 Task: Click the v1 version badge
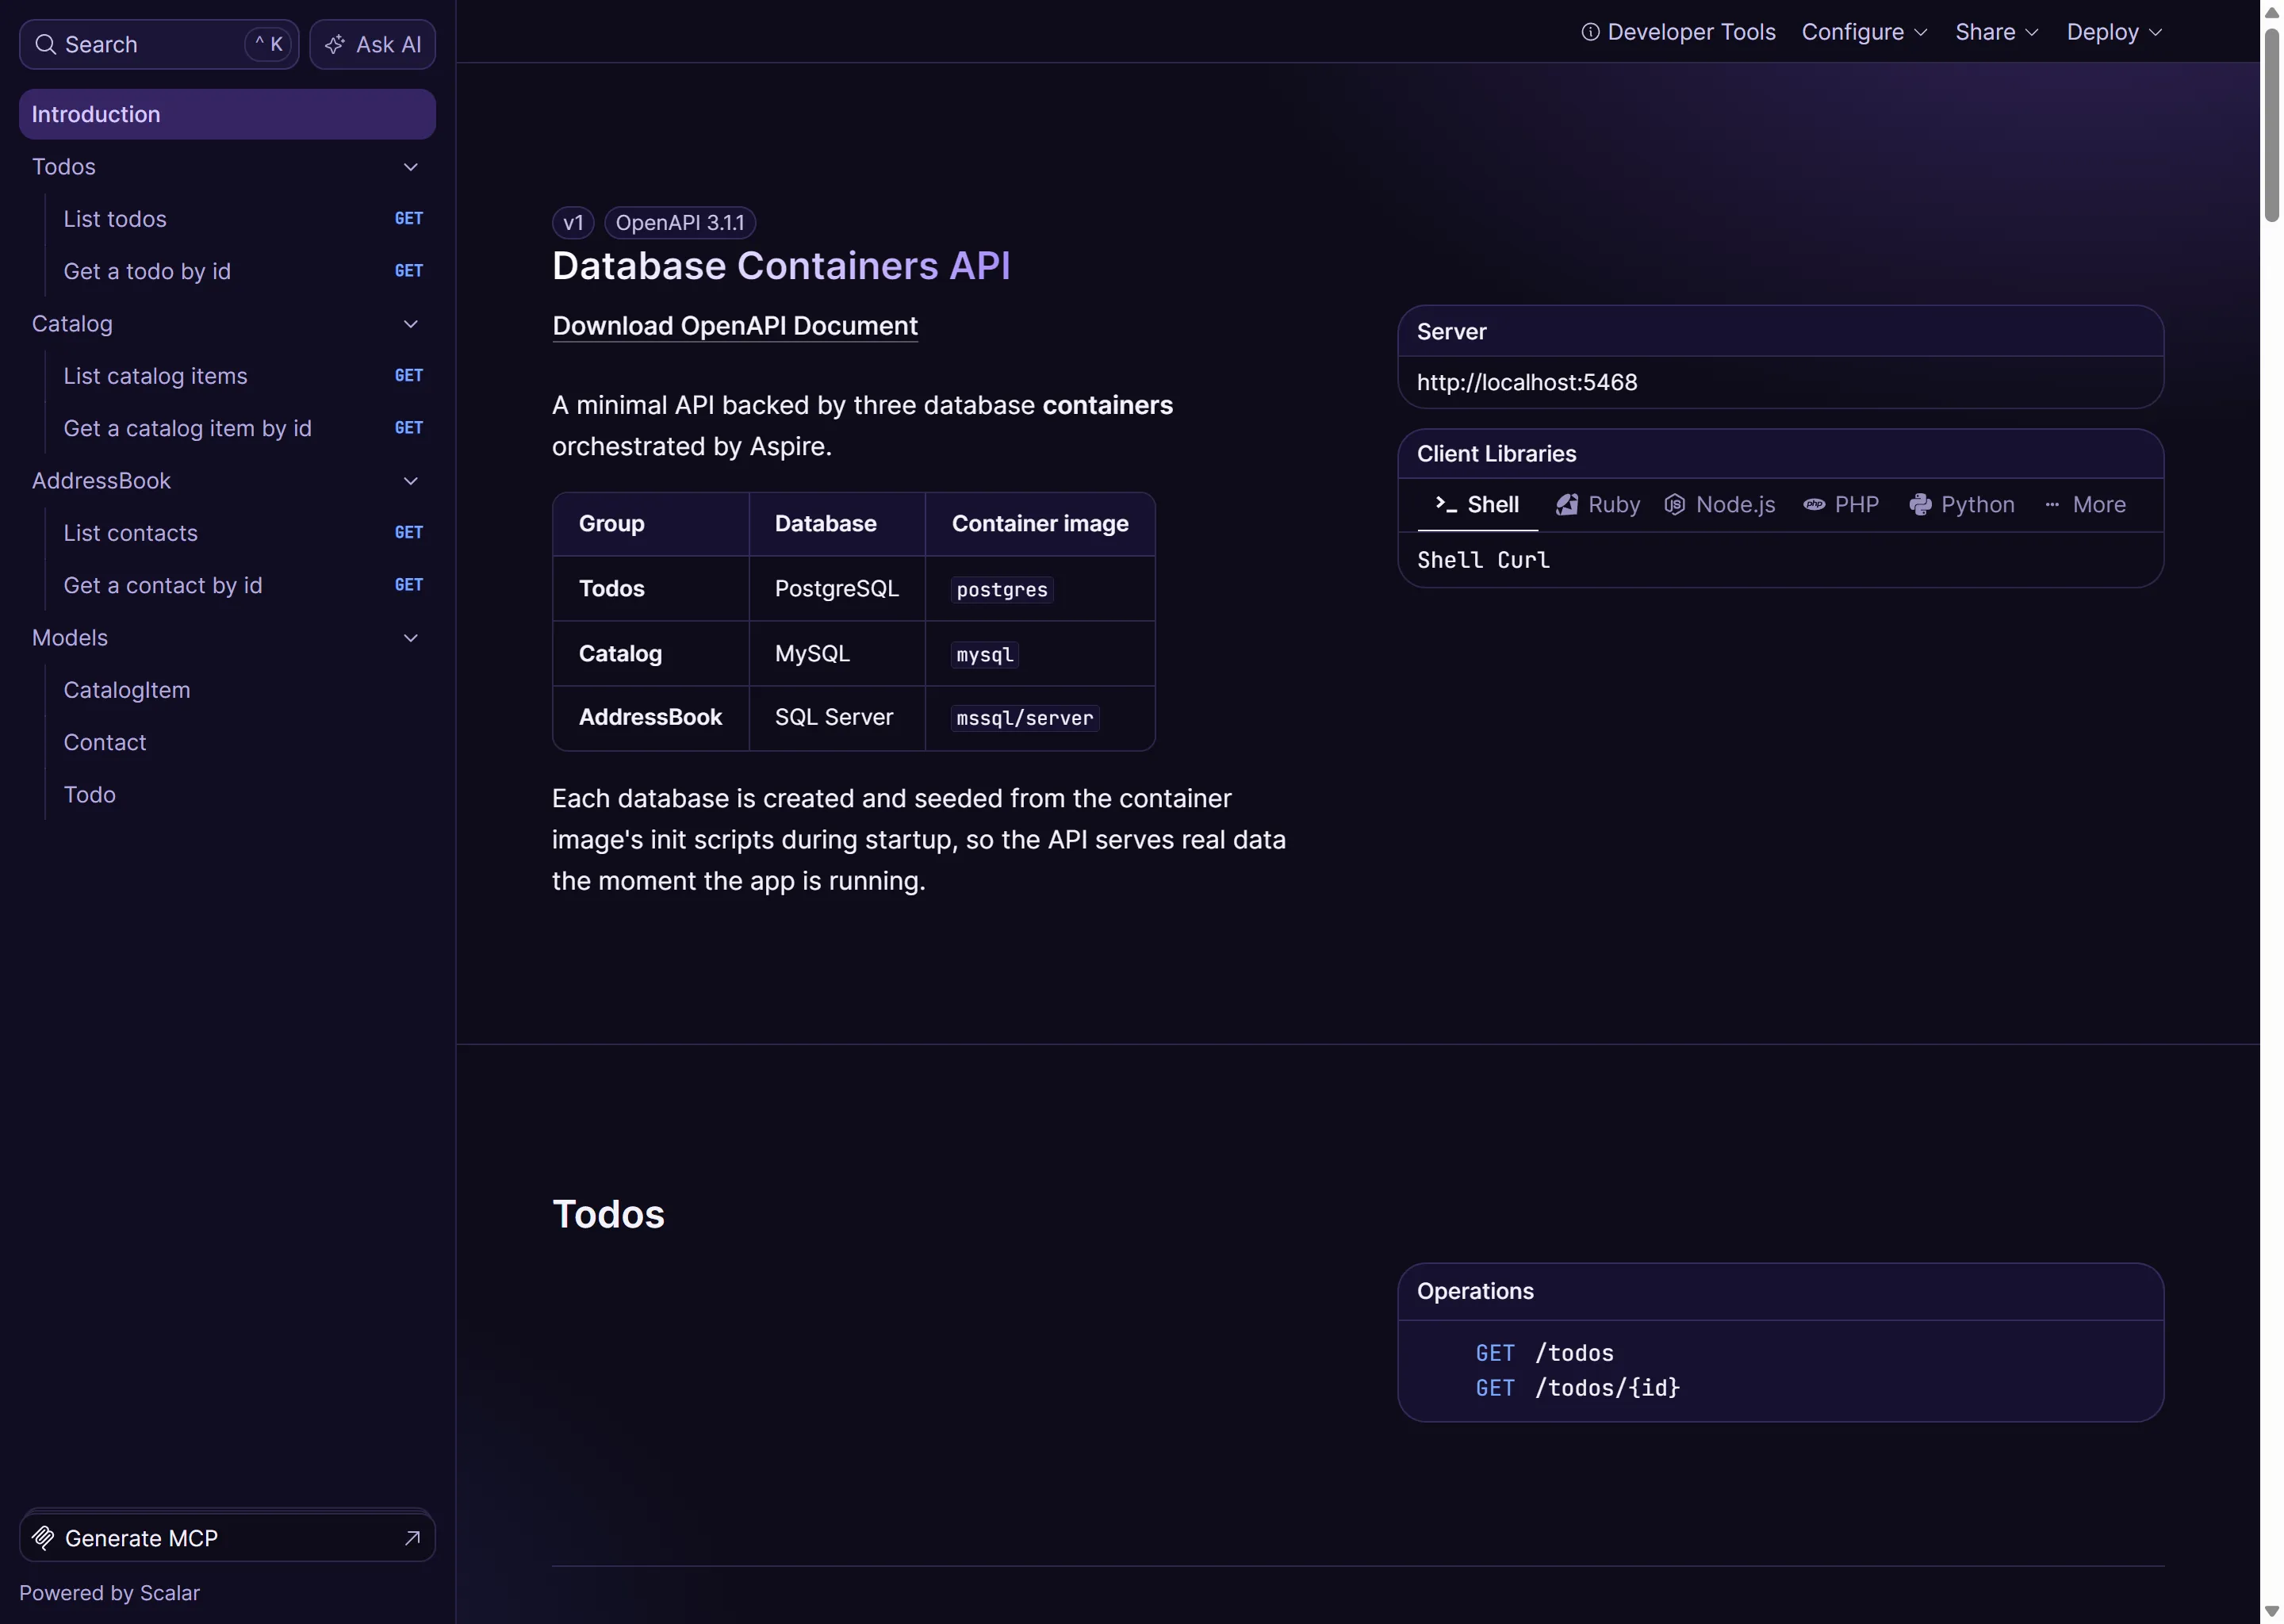point(573,223)
